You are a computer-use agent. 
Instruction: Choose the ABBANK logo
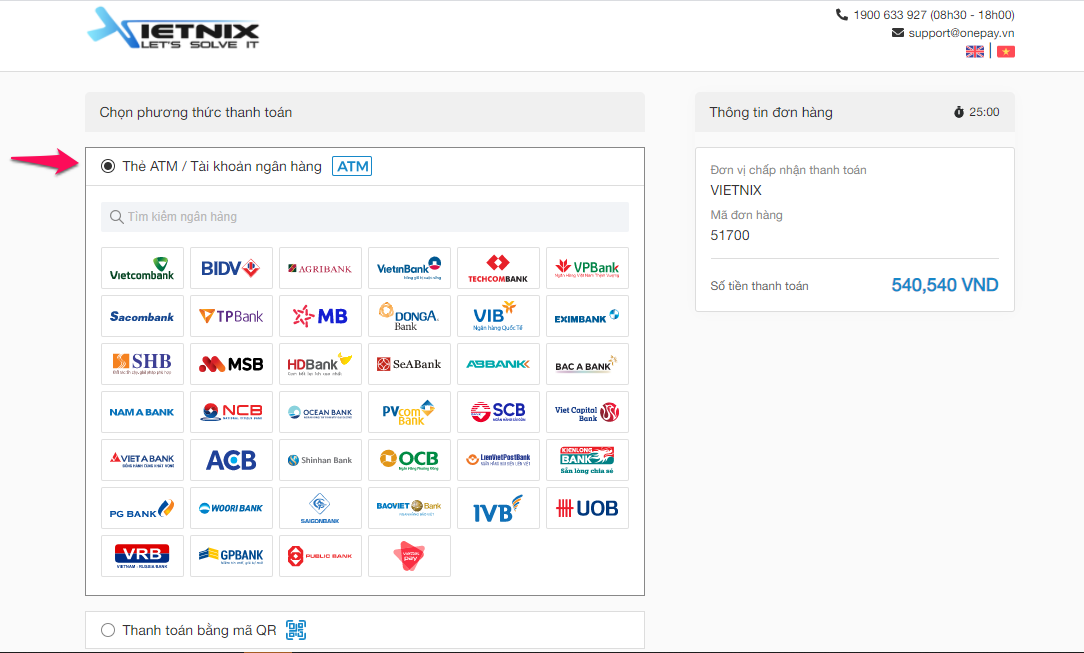(x=498, y=364)
